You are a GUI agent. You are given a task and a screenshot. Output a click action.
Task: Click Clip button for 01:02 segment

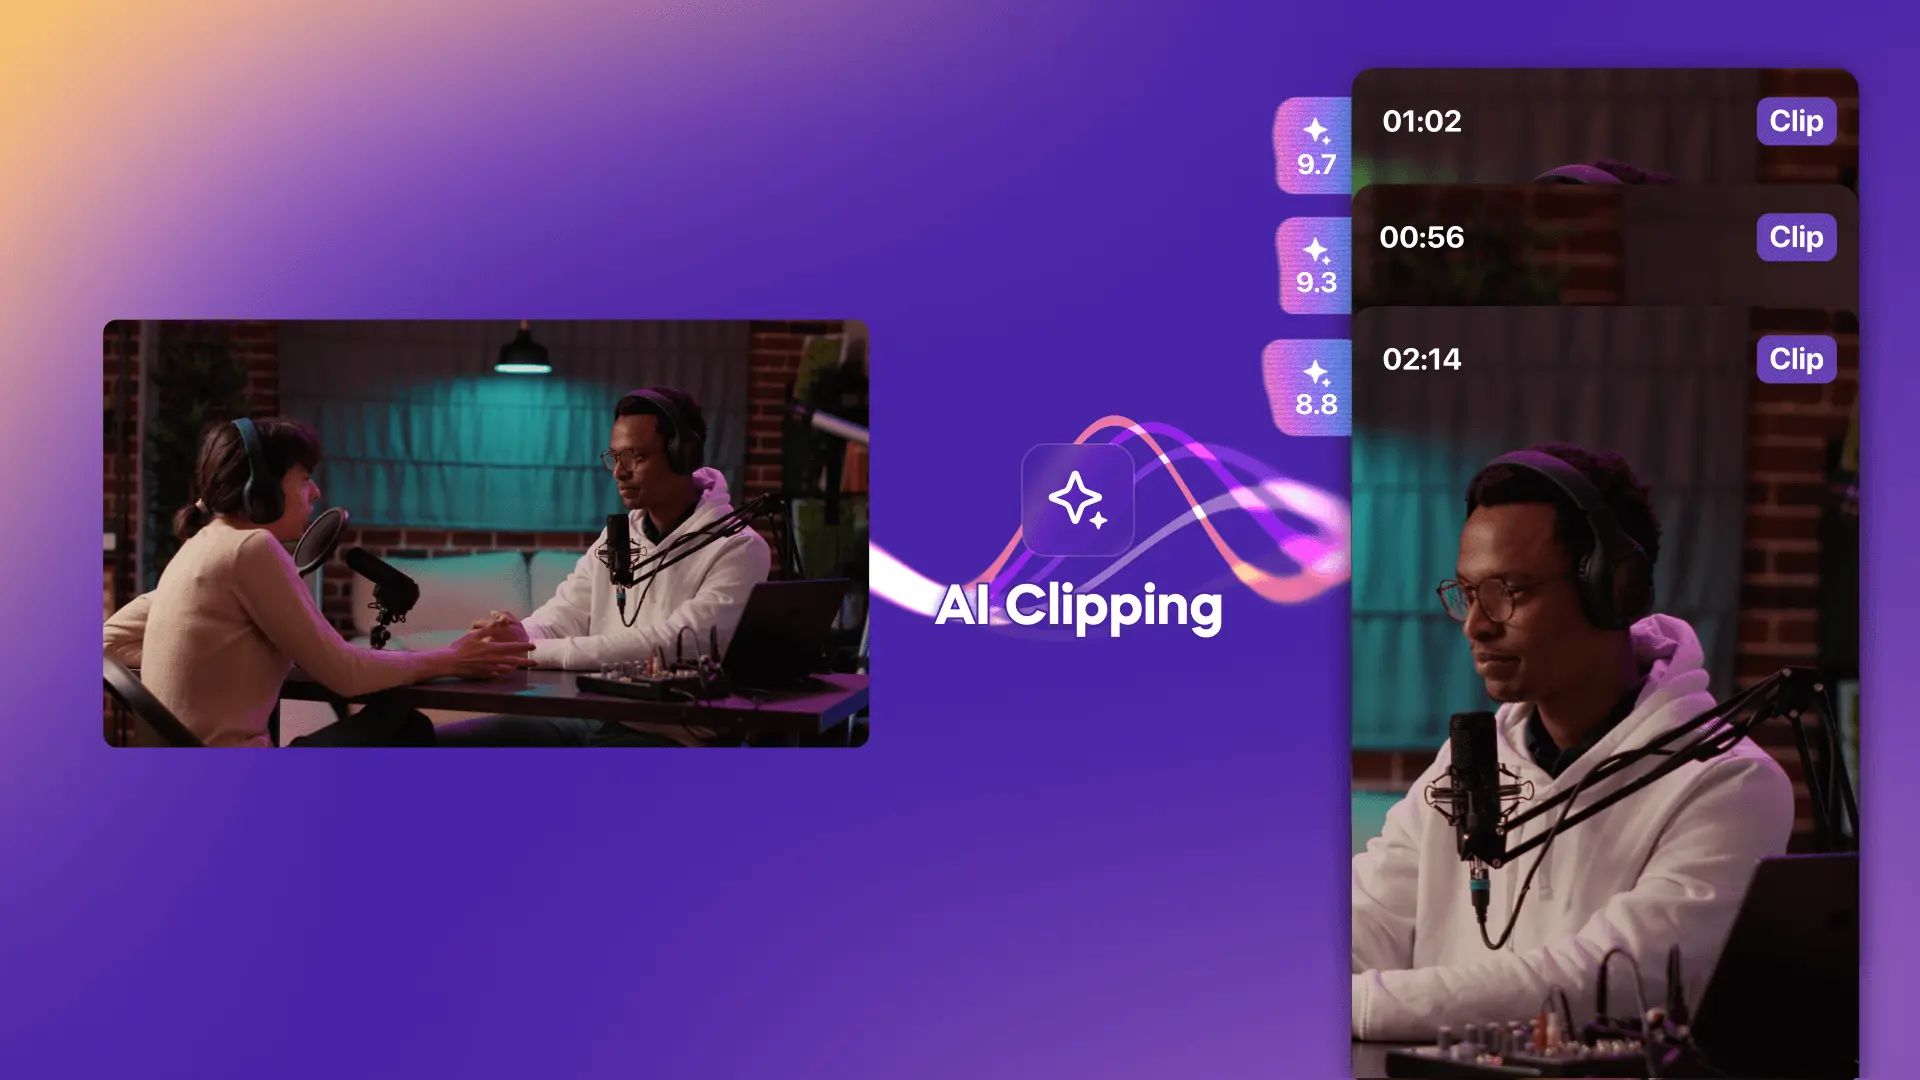click(1796, 120)
